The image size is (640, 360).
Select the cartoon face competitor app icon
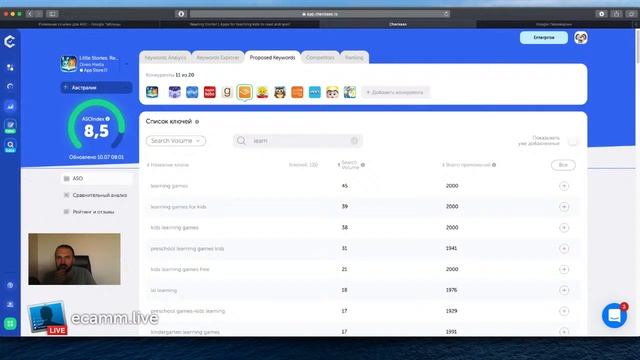[332, 92]
